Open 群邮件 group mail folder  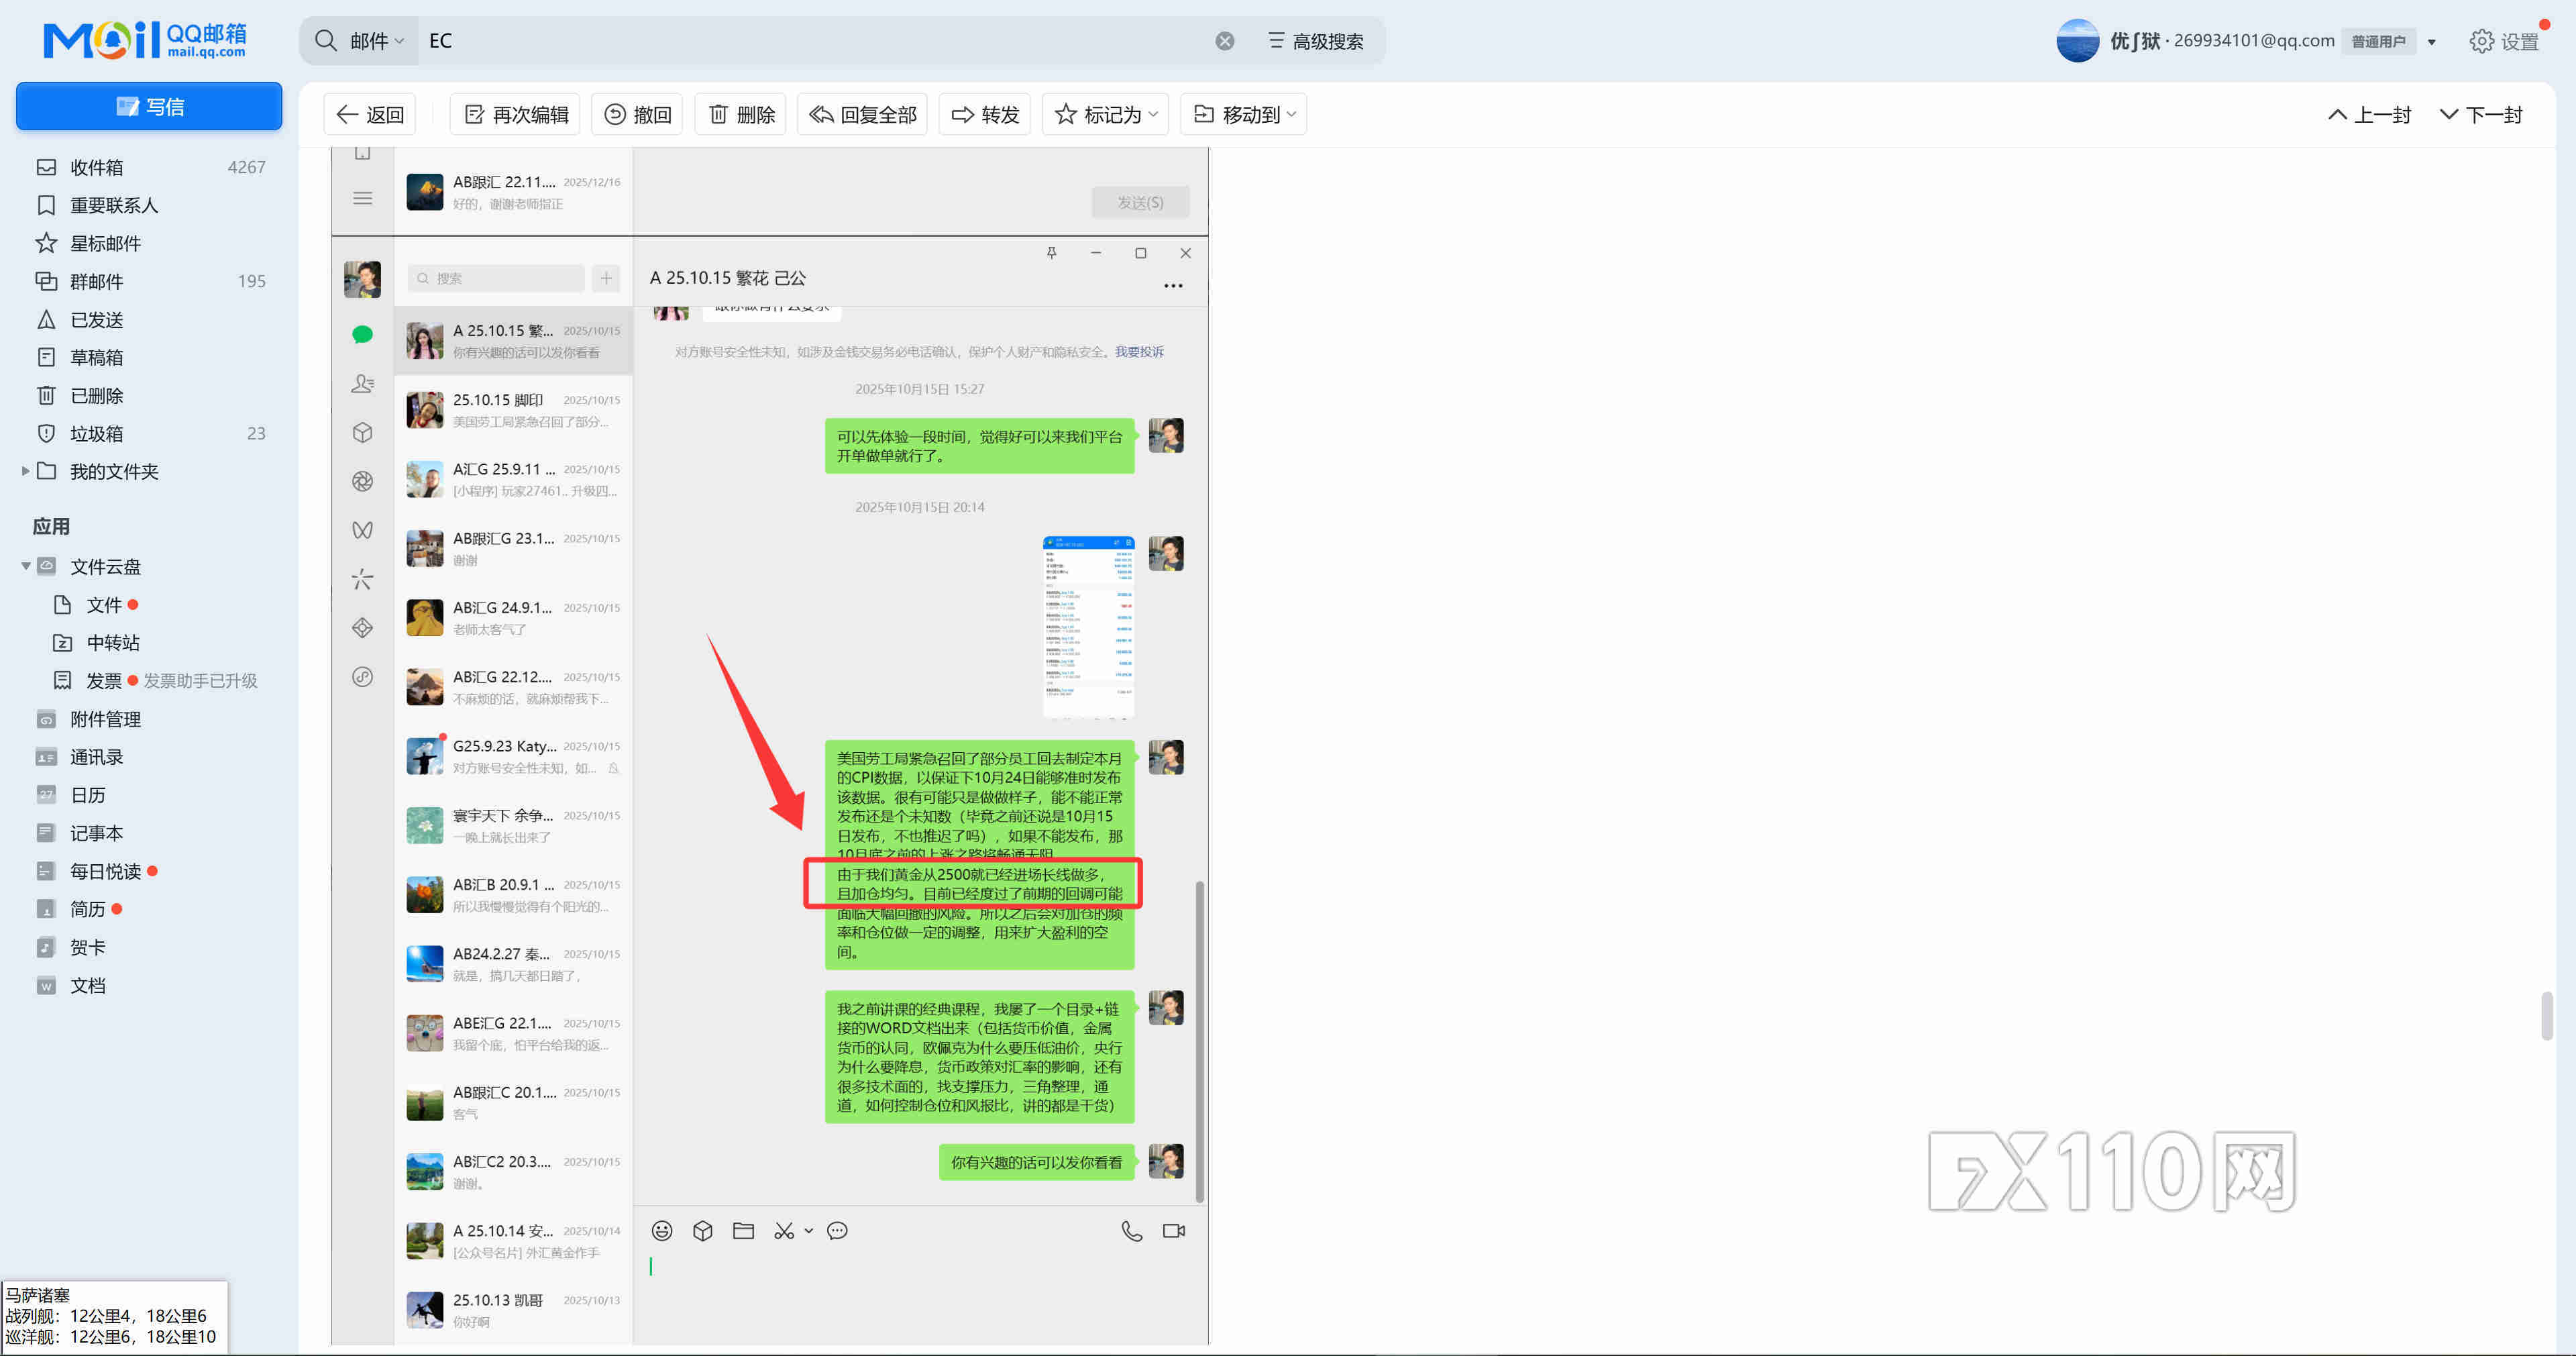150,281
